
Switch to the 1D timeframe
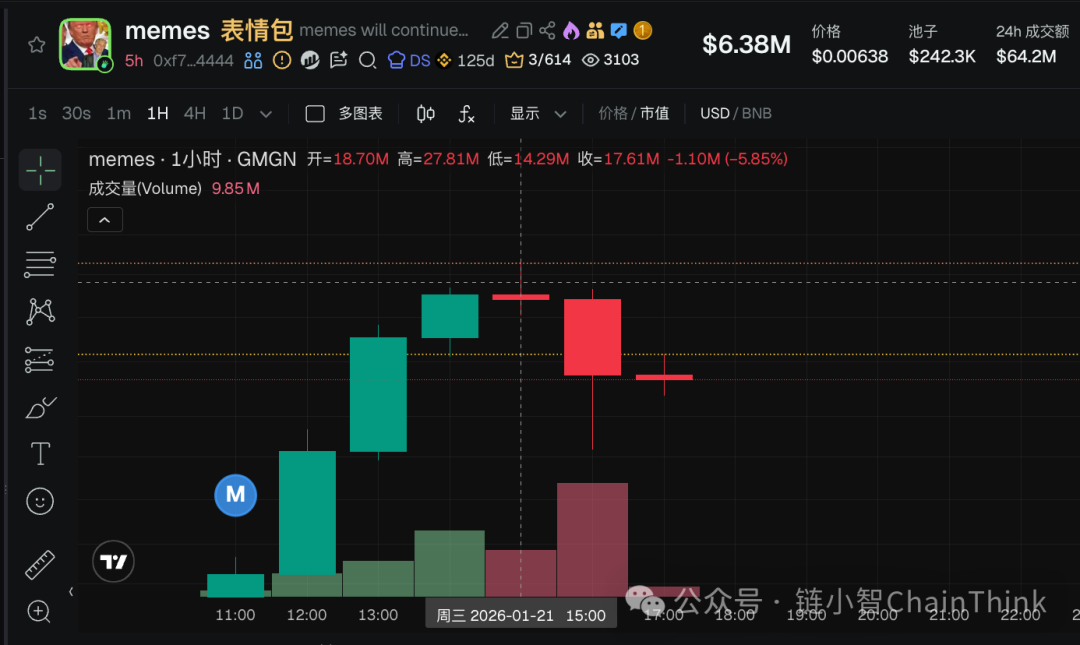point(232,114)
